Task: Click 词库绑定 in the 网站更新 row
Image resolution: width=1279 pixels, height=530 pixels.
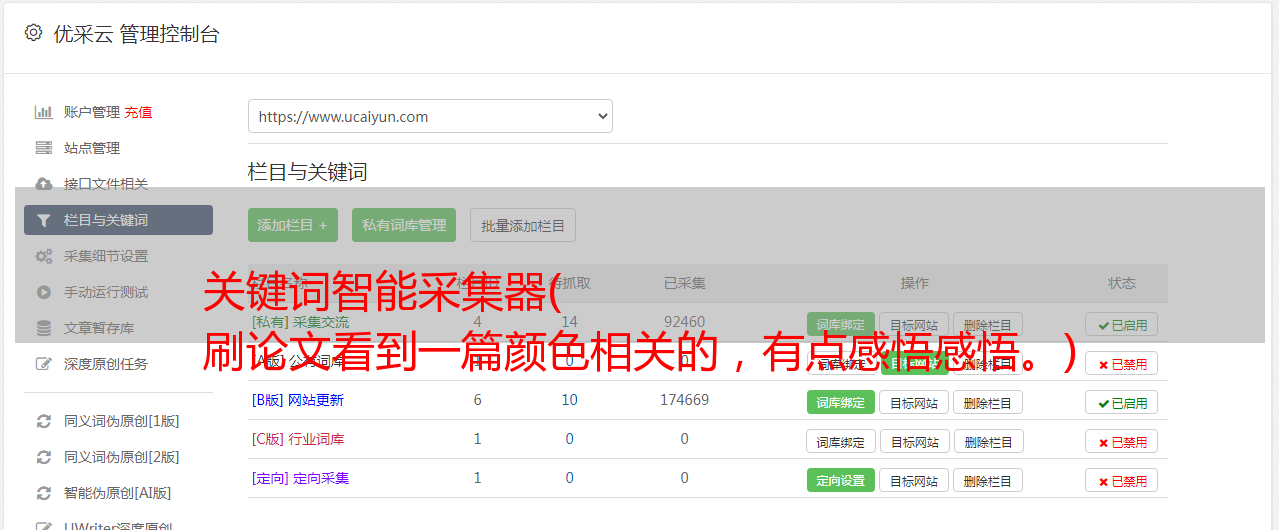Action: [841, 402]
